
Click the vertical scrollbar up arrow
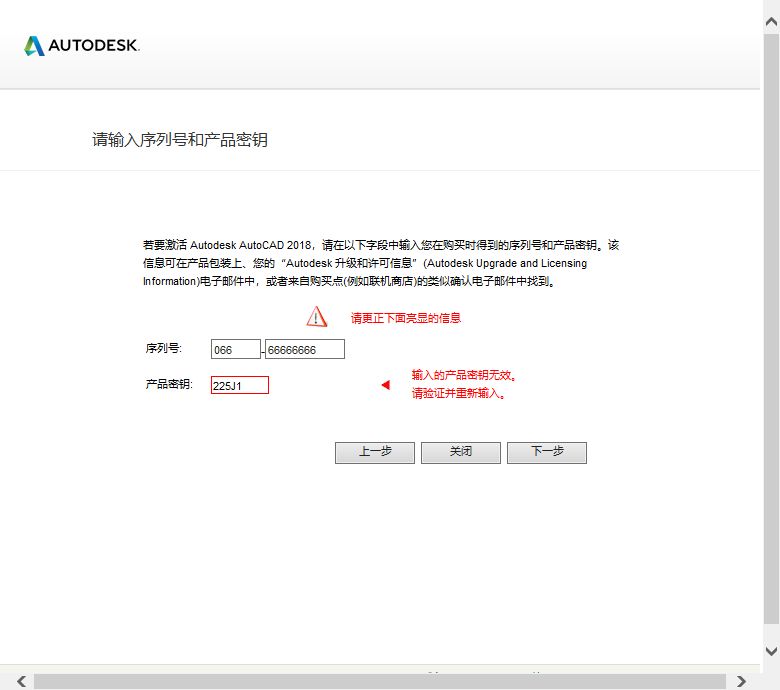(x=771, y=21)
